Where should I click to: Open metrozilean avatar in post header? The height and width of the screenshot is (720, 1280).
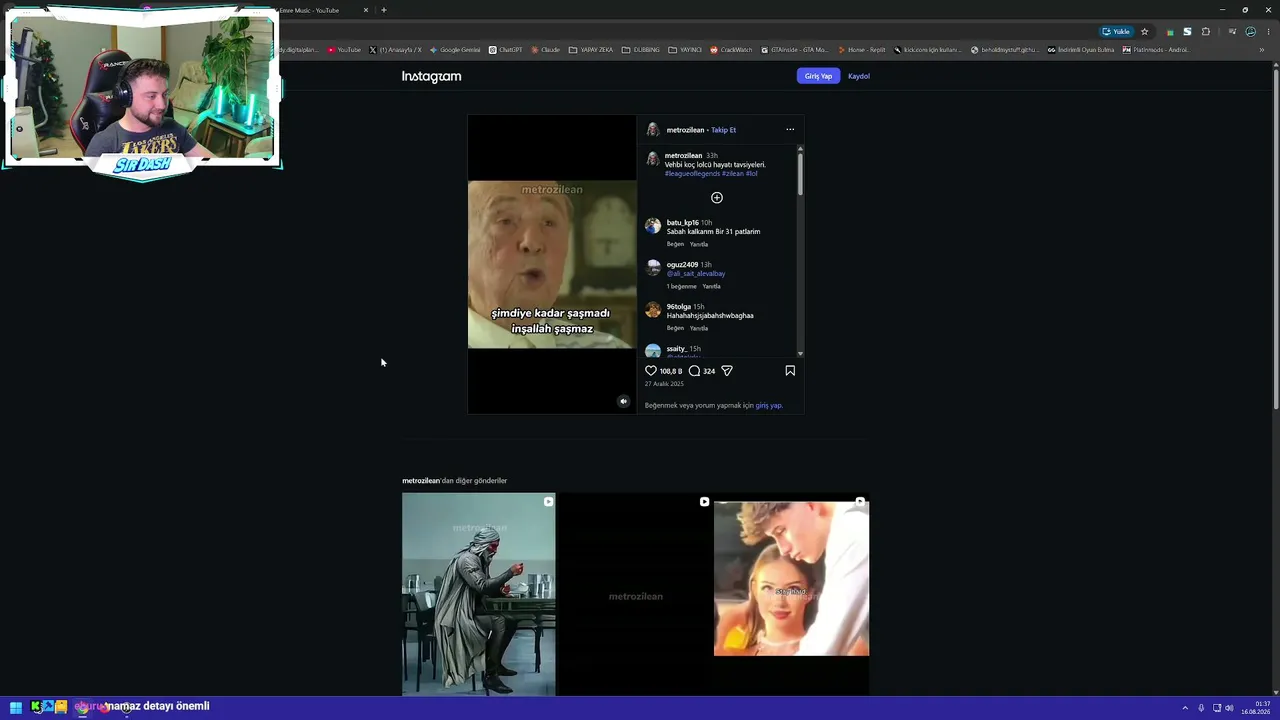(x=653, y=130)
